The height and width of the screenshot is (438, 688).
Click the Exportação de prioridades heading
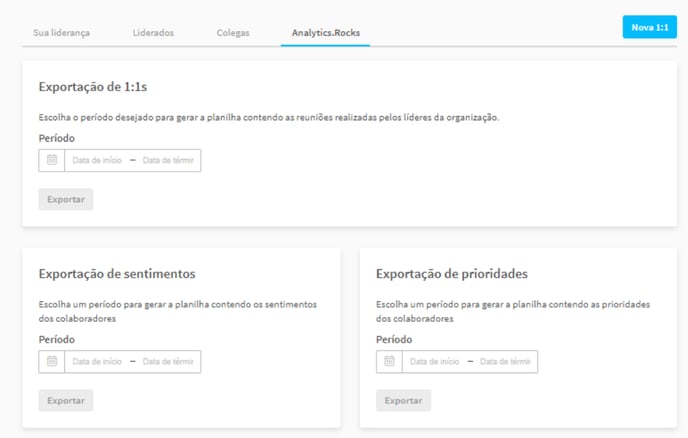(x=451, y=273)
